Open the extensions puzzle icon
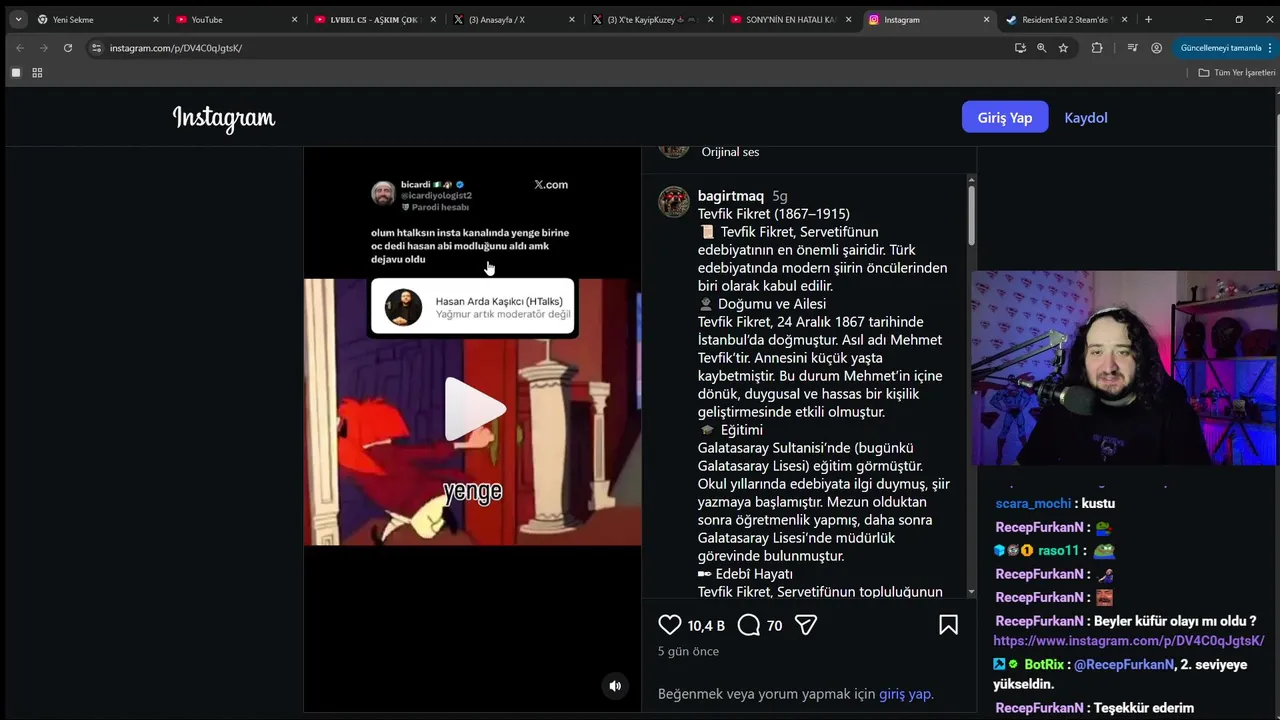This screenshot has width=1280, height=720. click(1097, 47)
